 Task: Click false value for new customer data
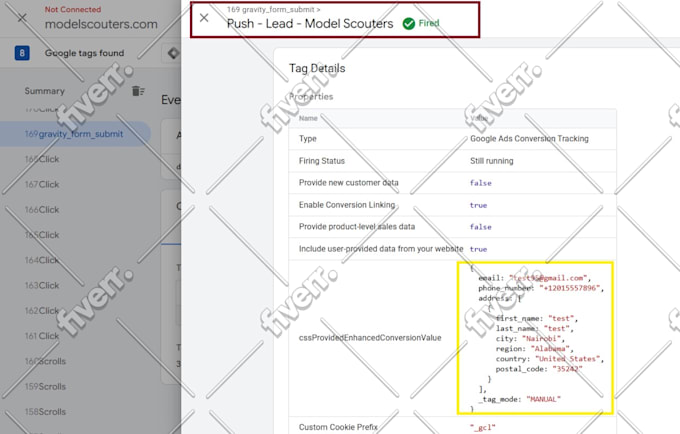pyautogui.click(x=481, y=183)
